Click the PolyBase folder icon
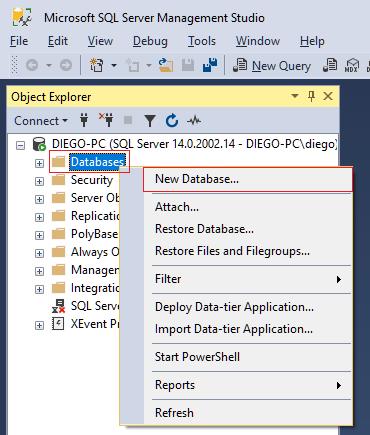Screen dimensions: 370x435 tap(58, 234)
